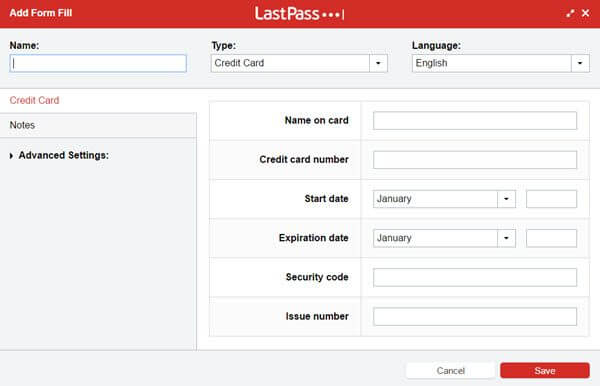
Task: Click the Credit Card type combo box
Action: (299, 63)
